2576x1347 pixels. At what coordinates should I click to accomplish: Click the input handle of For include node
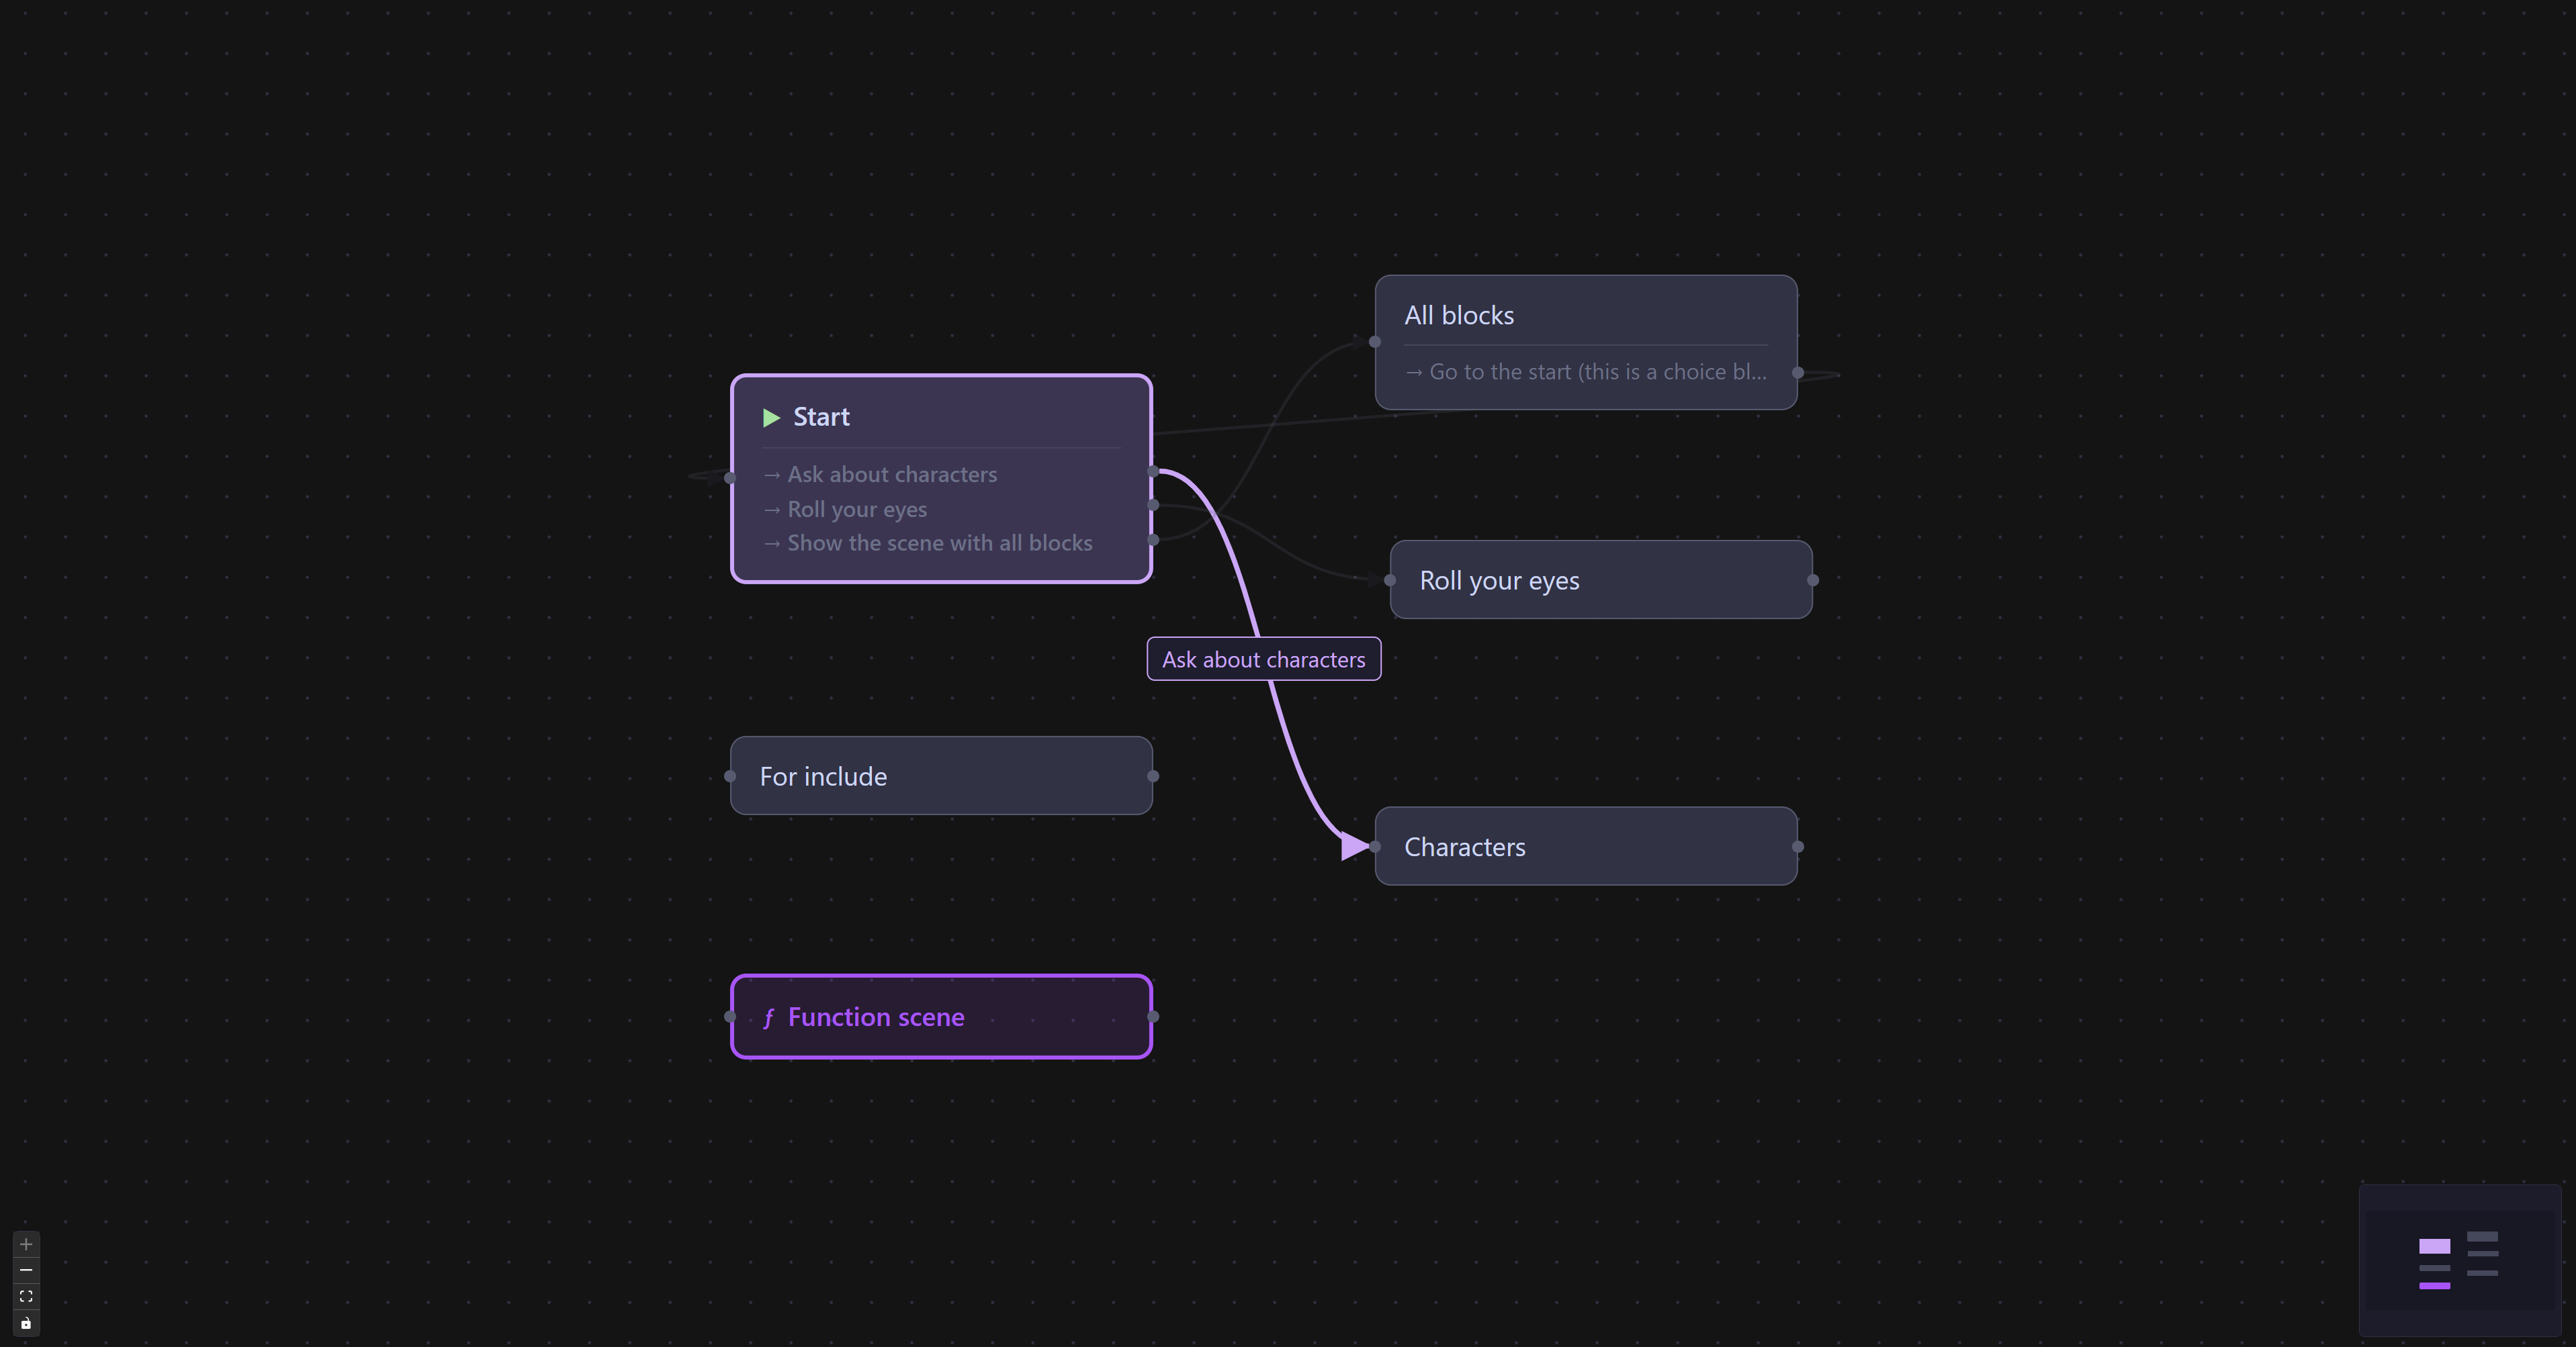730,776
